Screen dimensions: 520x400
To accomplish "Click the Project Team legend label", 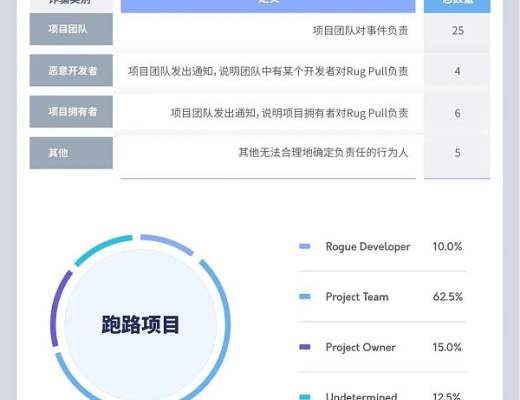I will coord(357,297).
